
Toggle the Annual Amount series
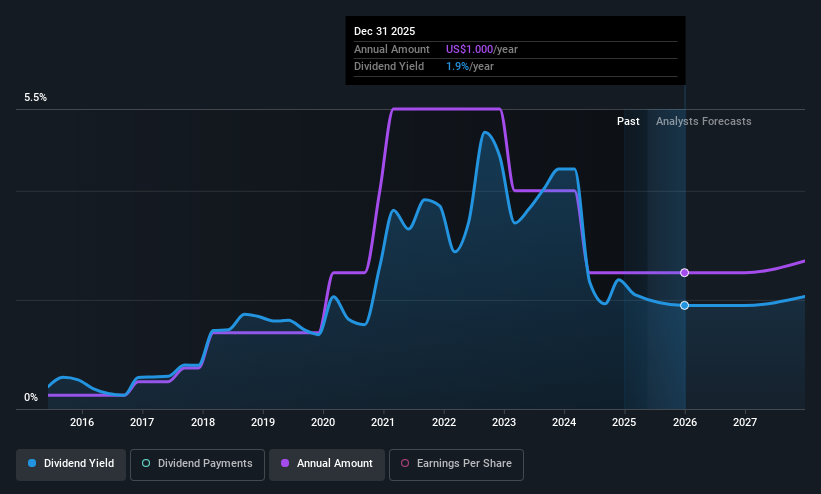327,465
